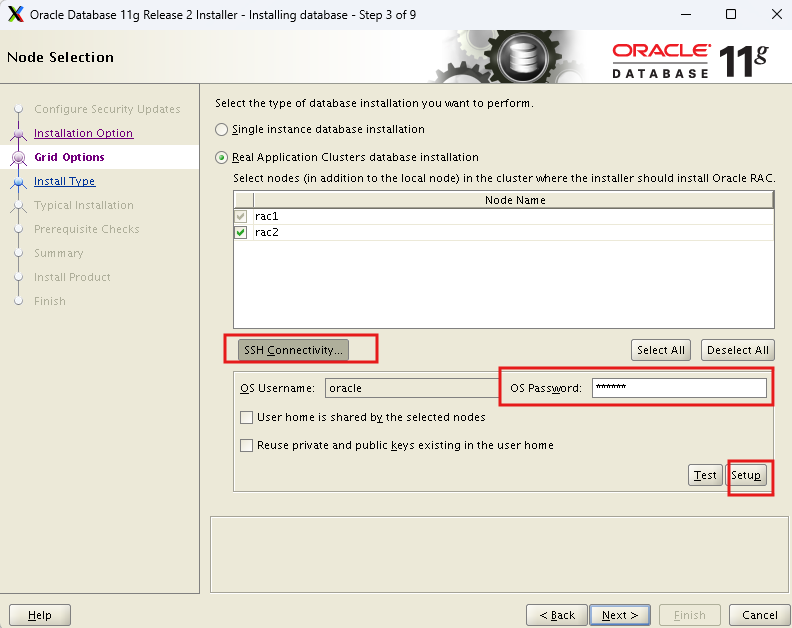The width and height of the screenshot is (792, 628).
Task: Click the Test SSH button
Action: (x=705, y=475)
